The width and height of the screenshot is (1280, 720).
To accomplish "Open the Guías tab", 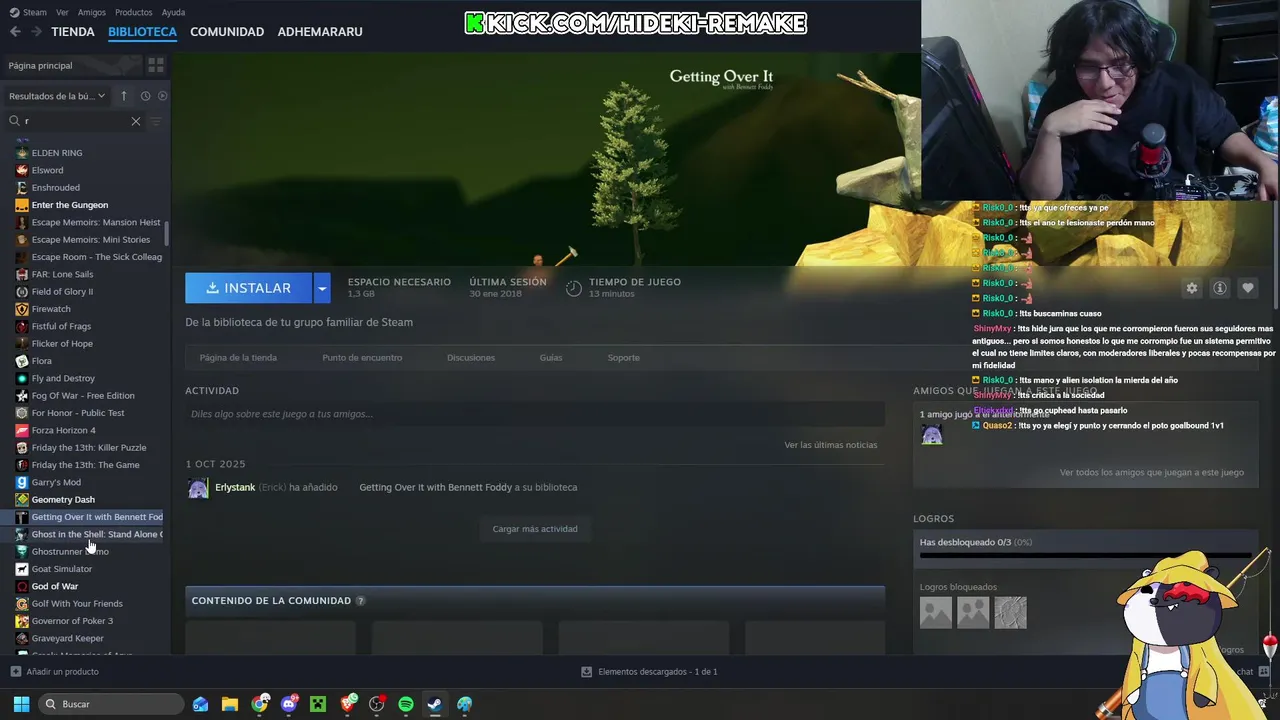I will (551, 358).
